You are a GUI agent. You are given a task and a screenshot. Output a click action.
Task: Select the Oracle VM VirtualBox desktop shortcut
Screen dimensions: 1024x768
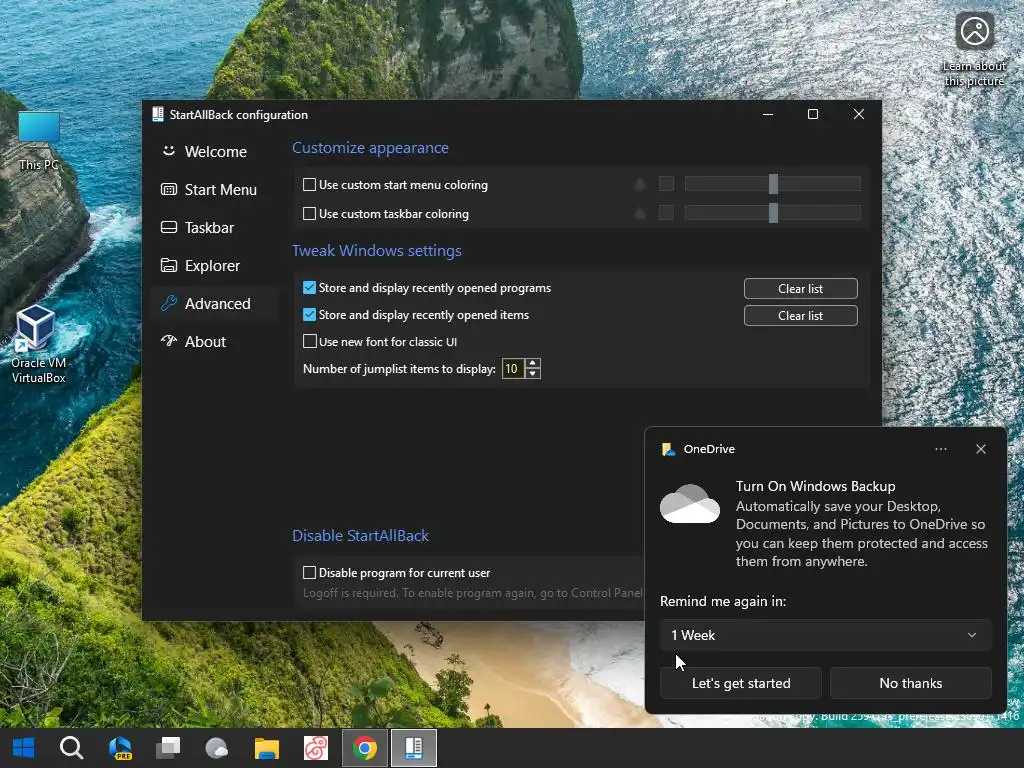click(x=38, y=344)
